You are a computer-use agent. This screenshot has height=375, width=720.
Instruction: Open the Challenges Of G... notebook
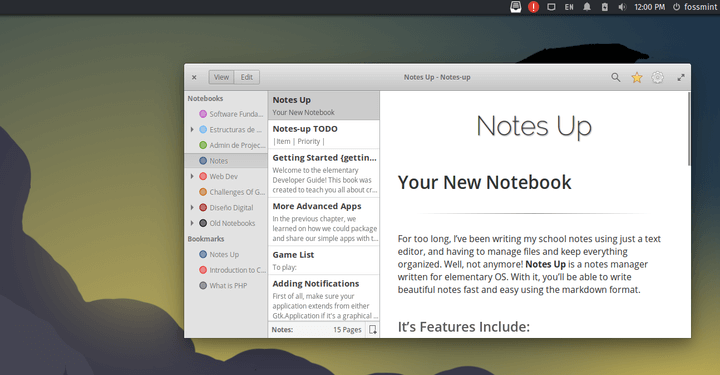click(x=226, y=192)
